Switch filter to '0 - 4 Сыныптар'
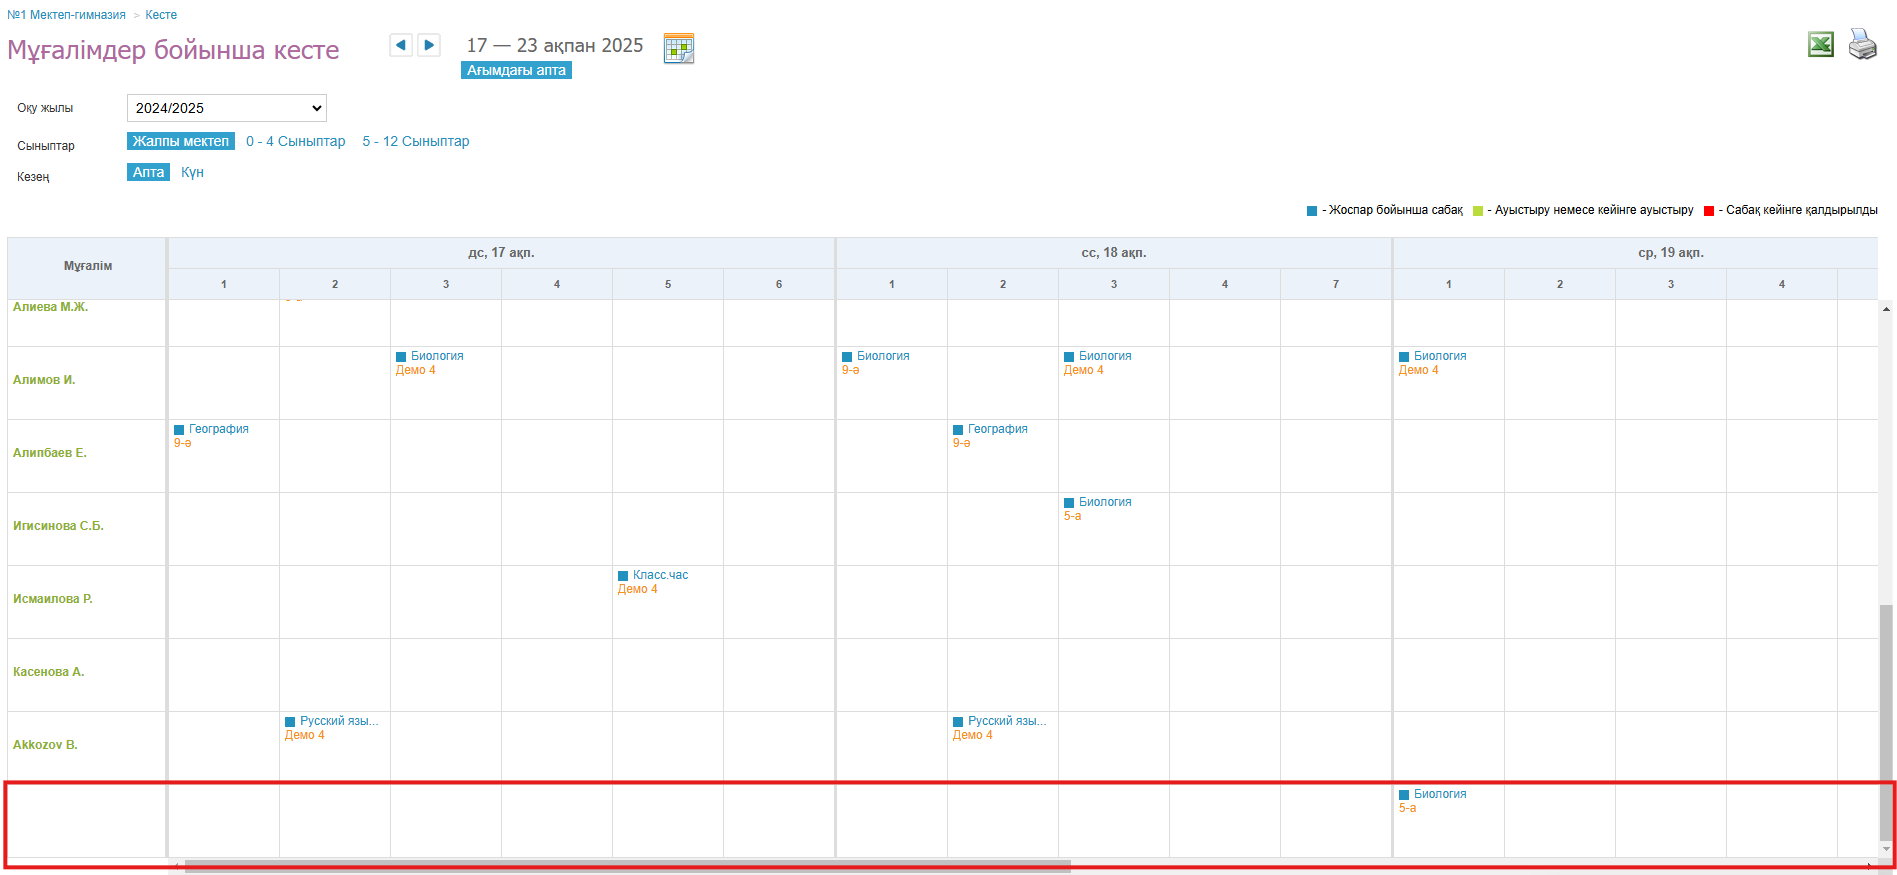1897x875 pixels. click(295, 141)
